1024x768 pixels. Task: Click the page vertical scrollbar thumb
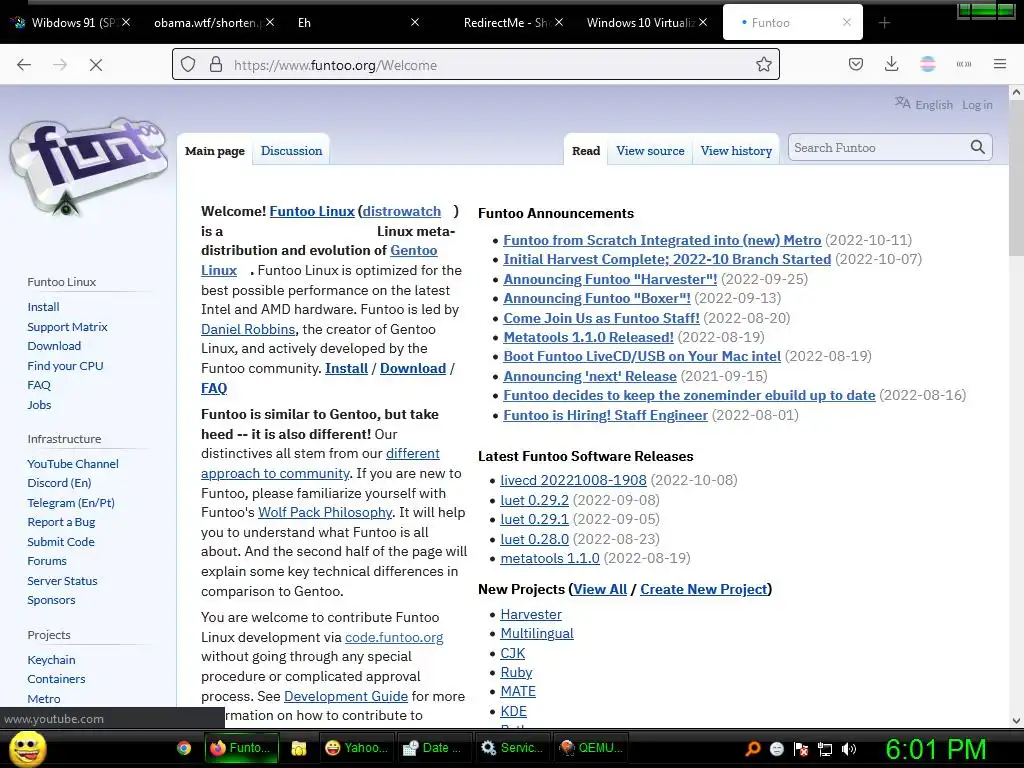[x=1016, y=180]
